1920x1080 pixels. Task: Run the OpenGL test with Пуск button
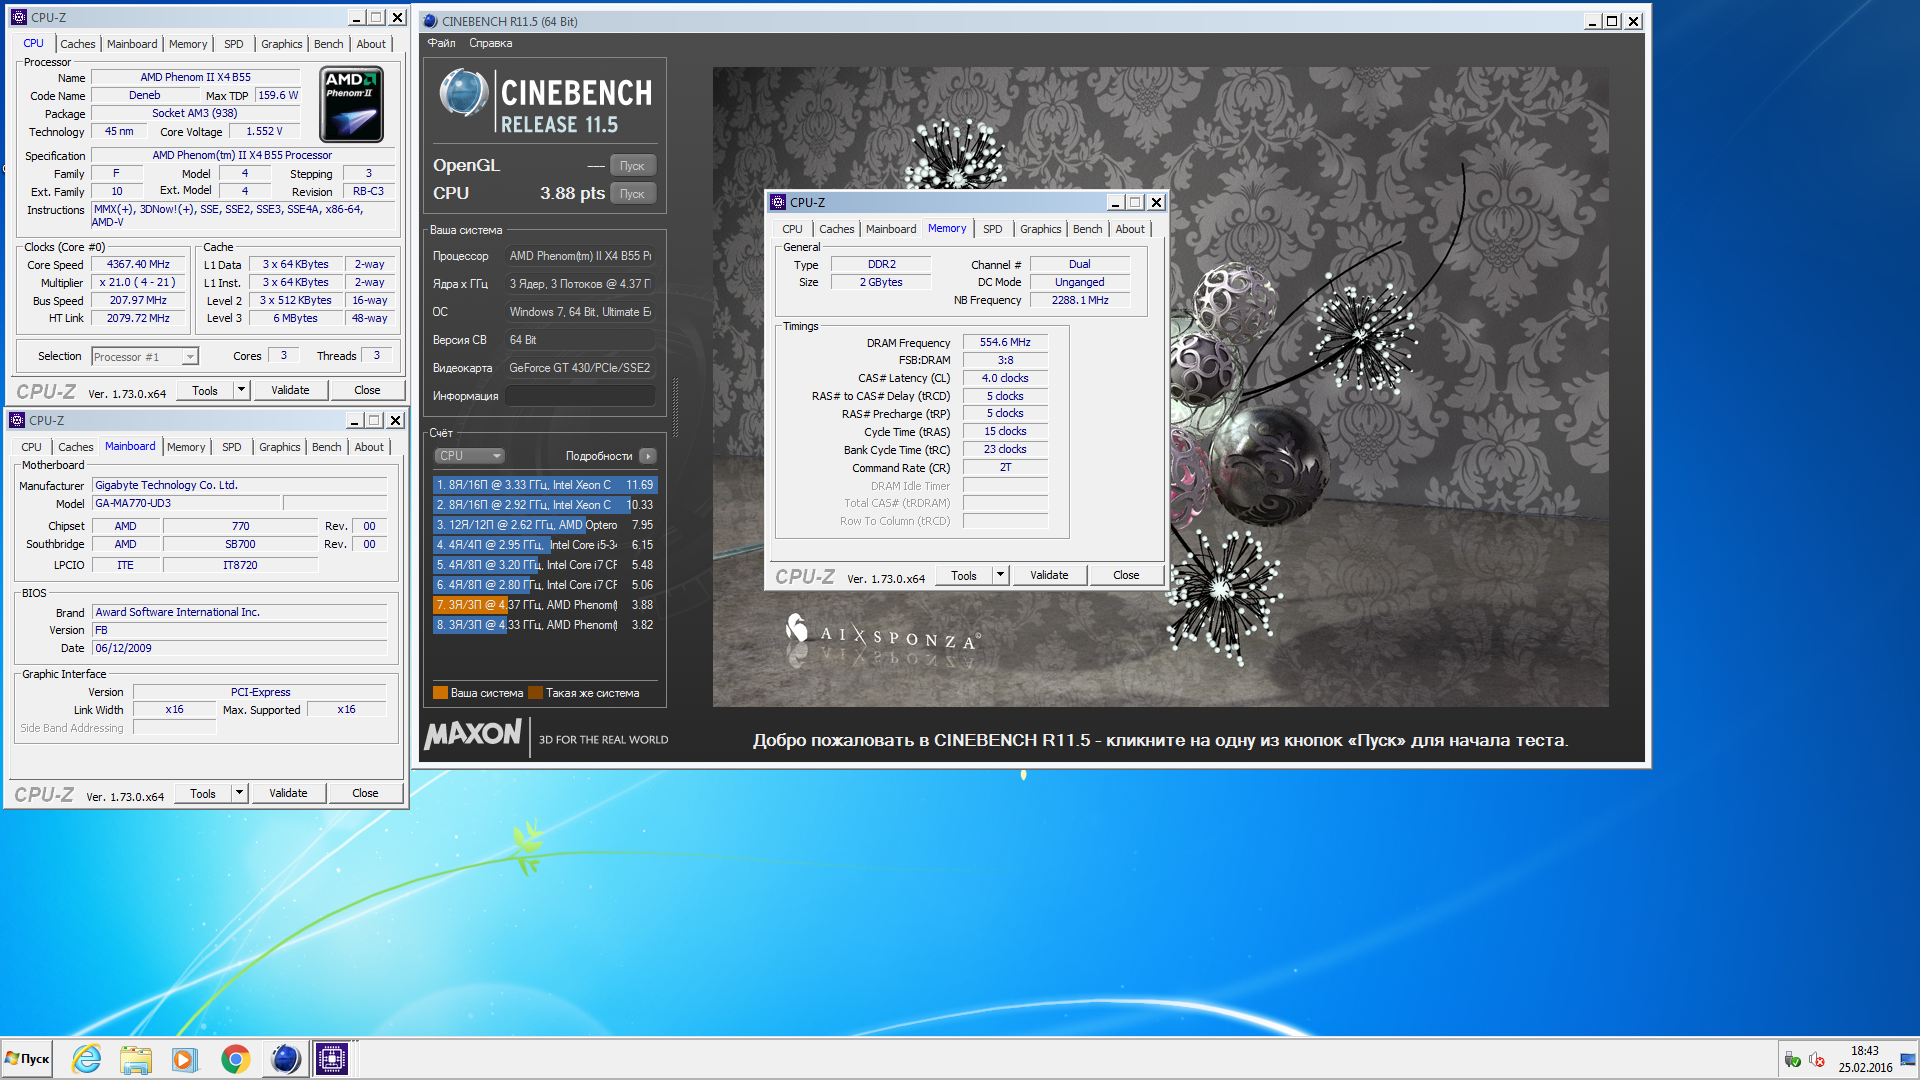click(632, 166)
